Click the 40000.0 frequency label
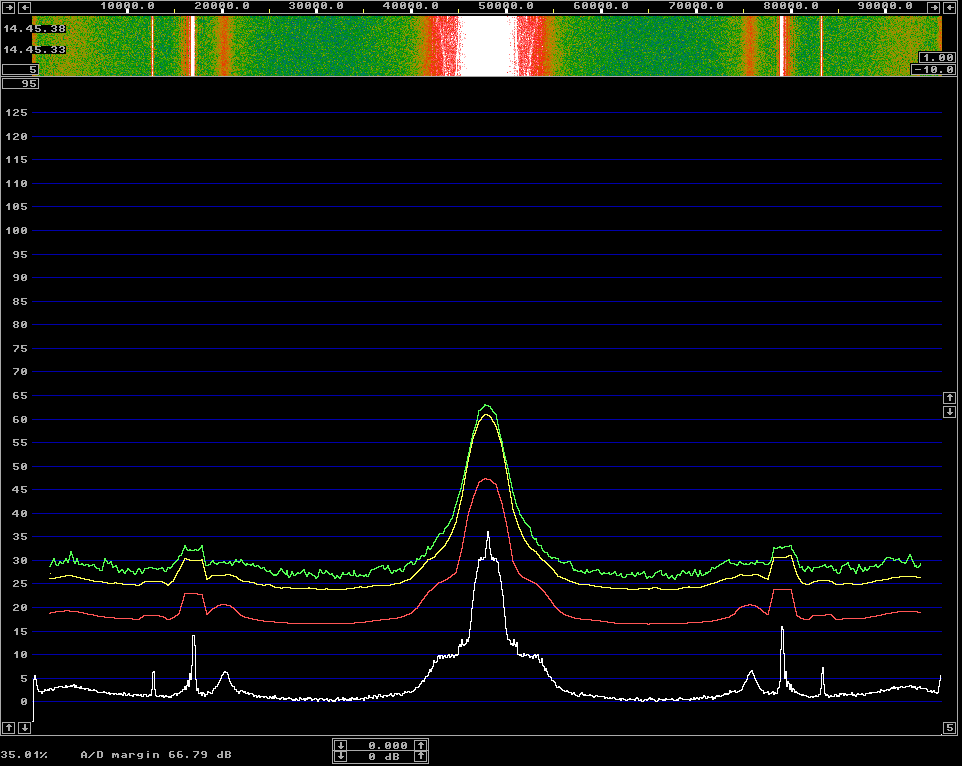This screenshot has width=962, height=766. coord(411,6)
